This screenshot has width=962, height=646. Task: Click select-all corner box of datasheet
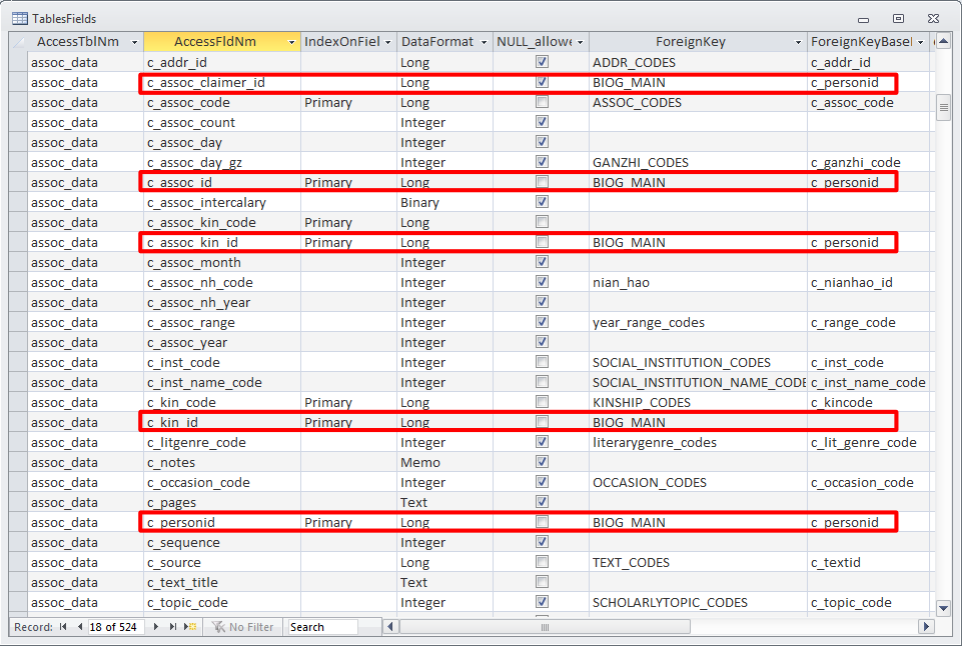(x=18, y=42)
